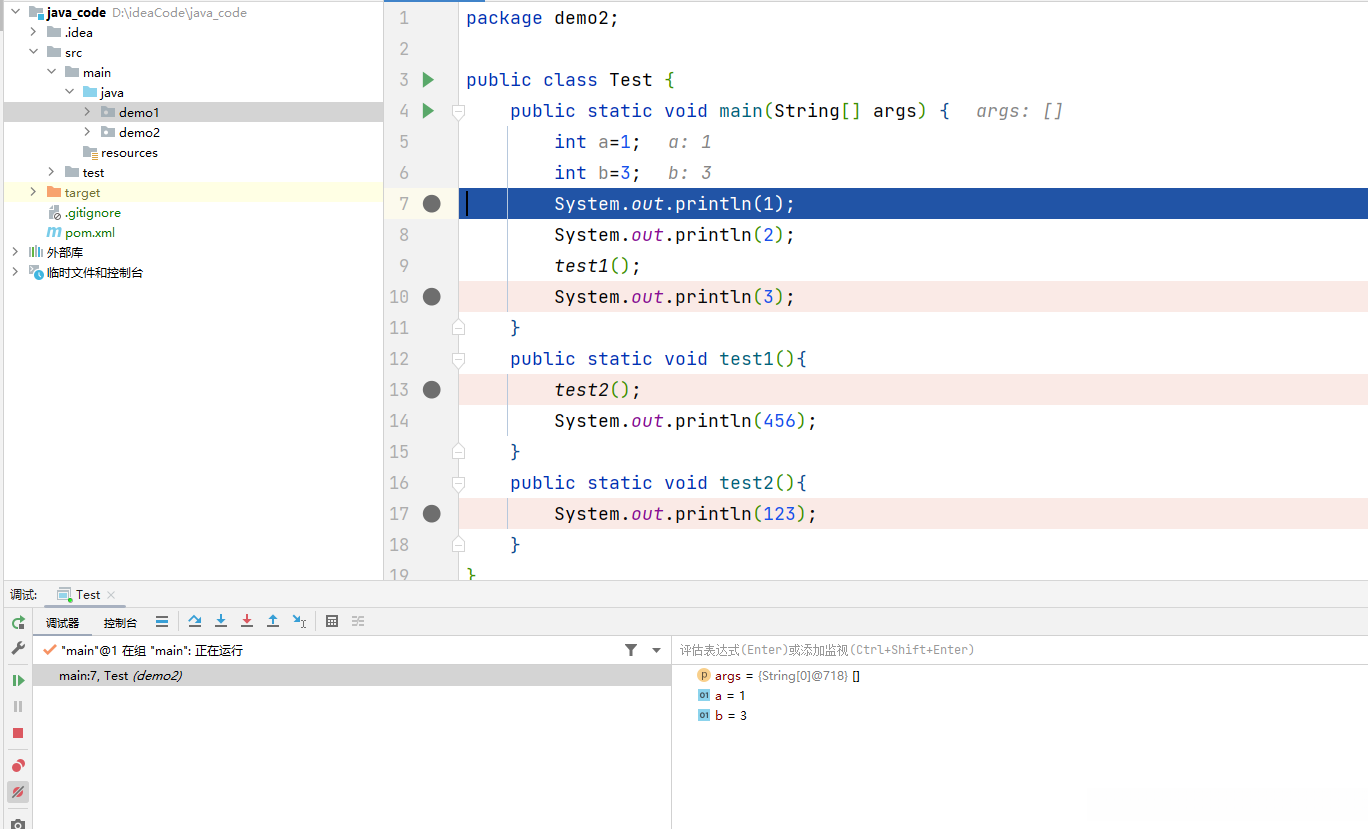Select the 调试器 debugger tab

62,623
